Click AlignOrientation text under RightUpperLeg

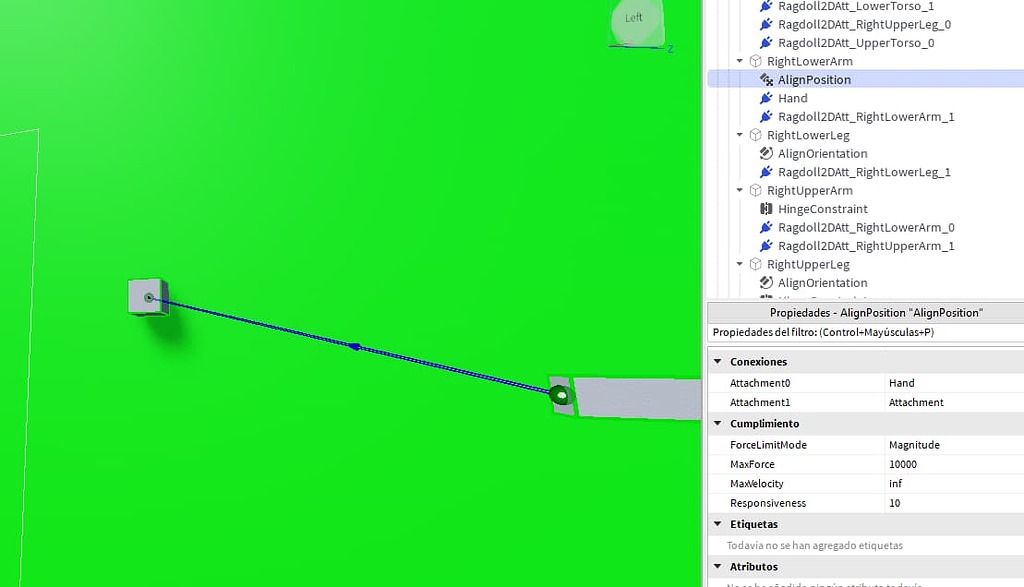[823, 283]
